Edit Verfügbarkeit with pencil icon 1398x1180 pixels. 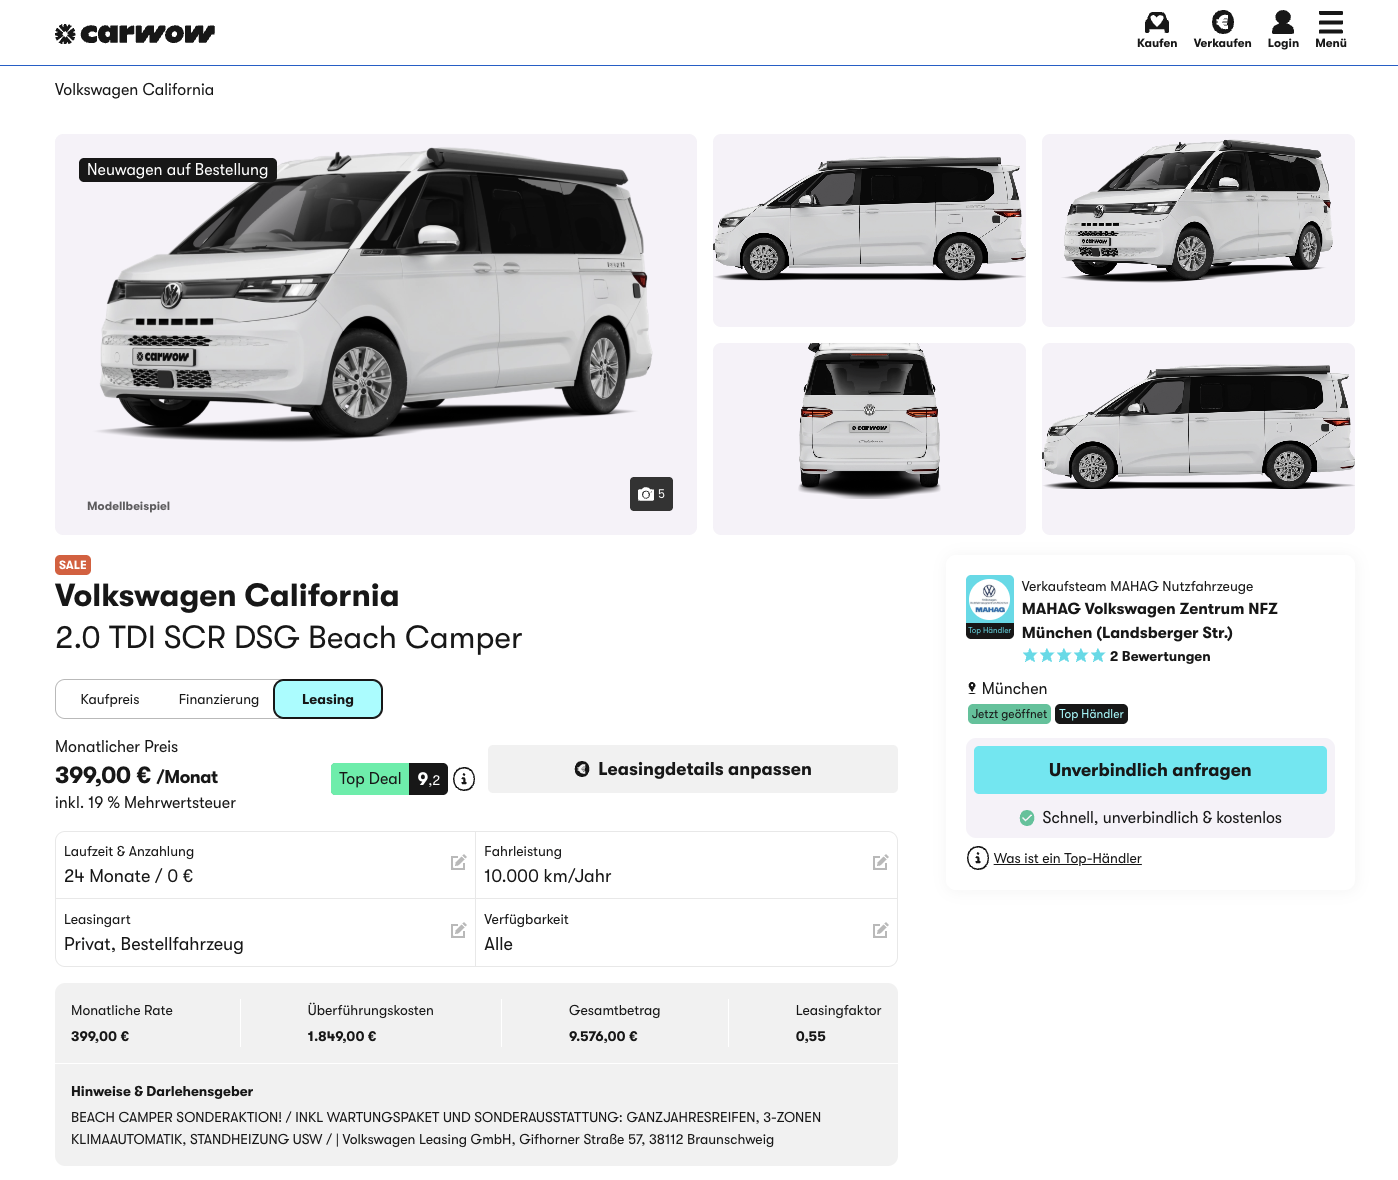880,931
